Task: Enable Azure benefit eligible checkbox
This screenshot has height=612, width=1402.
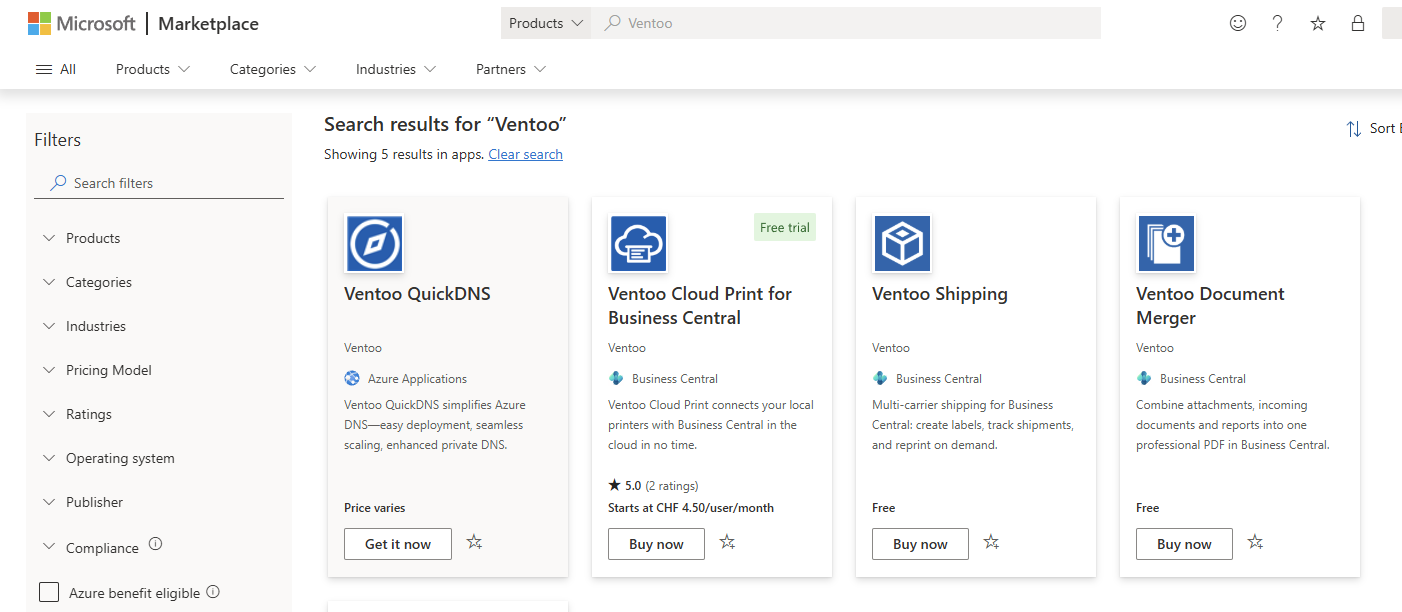Action: [49, 592]
